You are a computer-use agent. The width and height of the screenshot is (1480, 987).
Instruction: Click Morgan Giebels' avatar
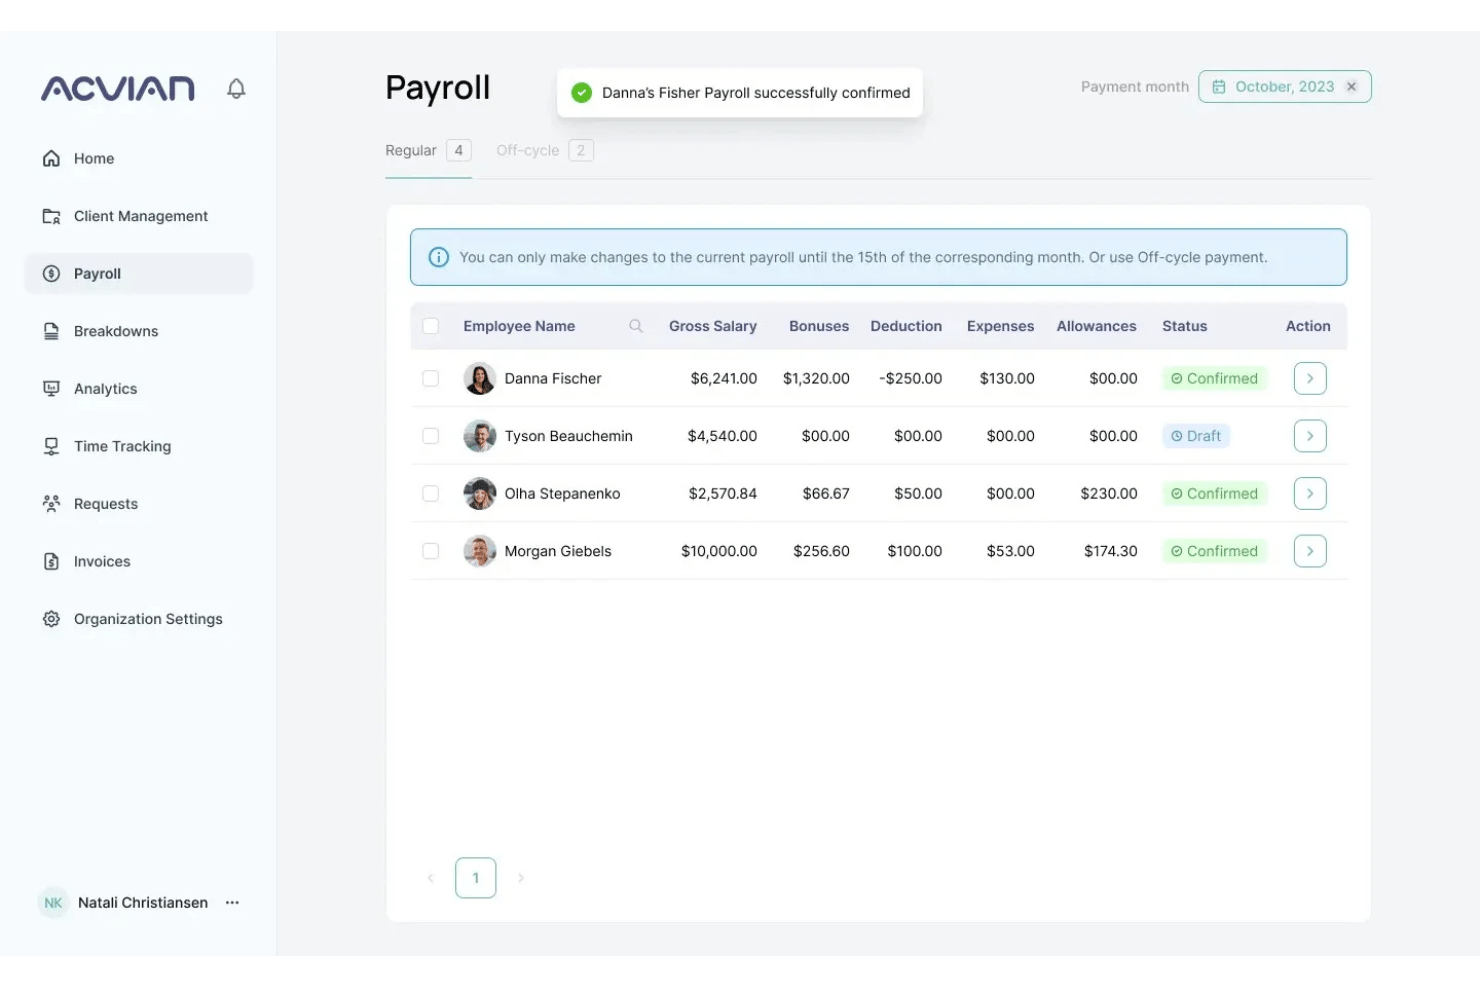click(480, 551)
